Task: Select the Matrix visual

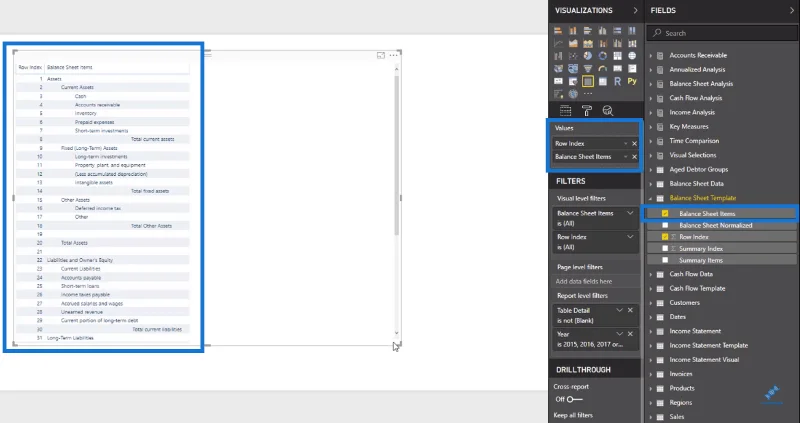Action: tap(603, 82)
